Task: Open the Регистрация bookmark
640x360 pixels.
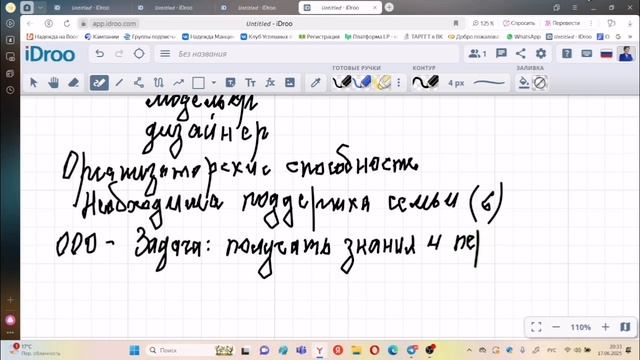Action: 319,37
